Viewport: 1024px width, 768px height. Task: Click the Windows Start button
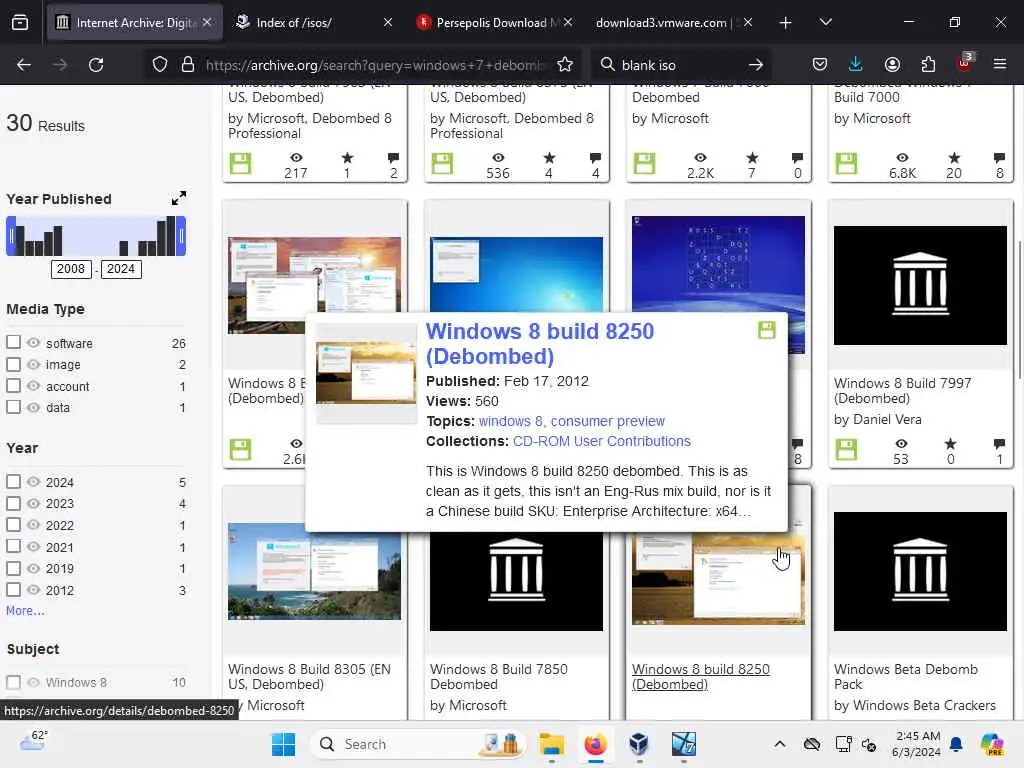click(x=283, y=744)
